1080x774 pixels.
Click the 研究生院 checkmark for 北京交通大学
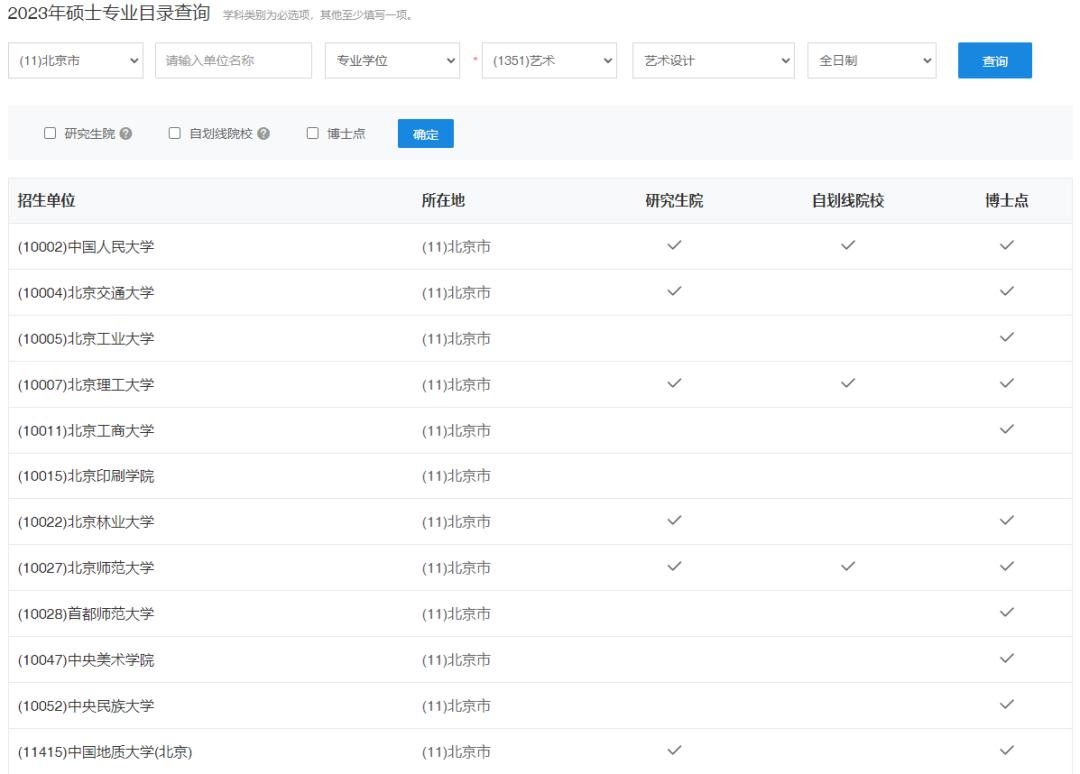pyautogui.click(x=675, y=293)
